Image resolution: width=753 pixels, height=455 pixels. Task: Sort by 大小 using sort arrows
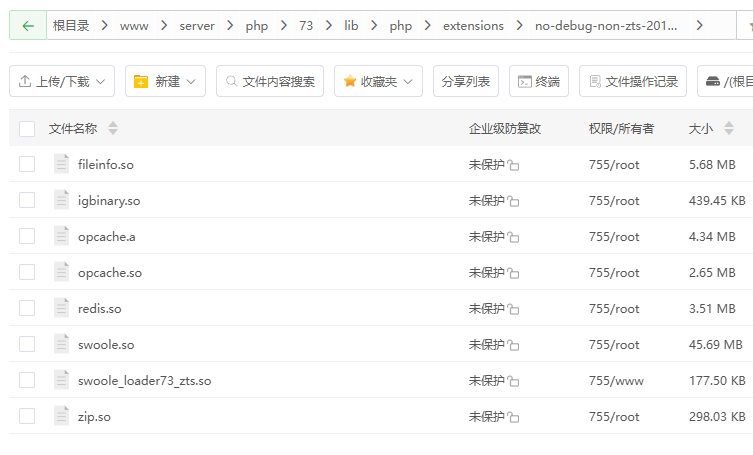[729, 128]
